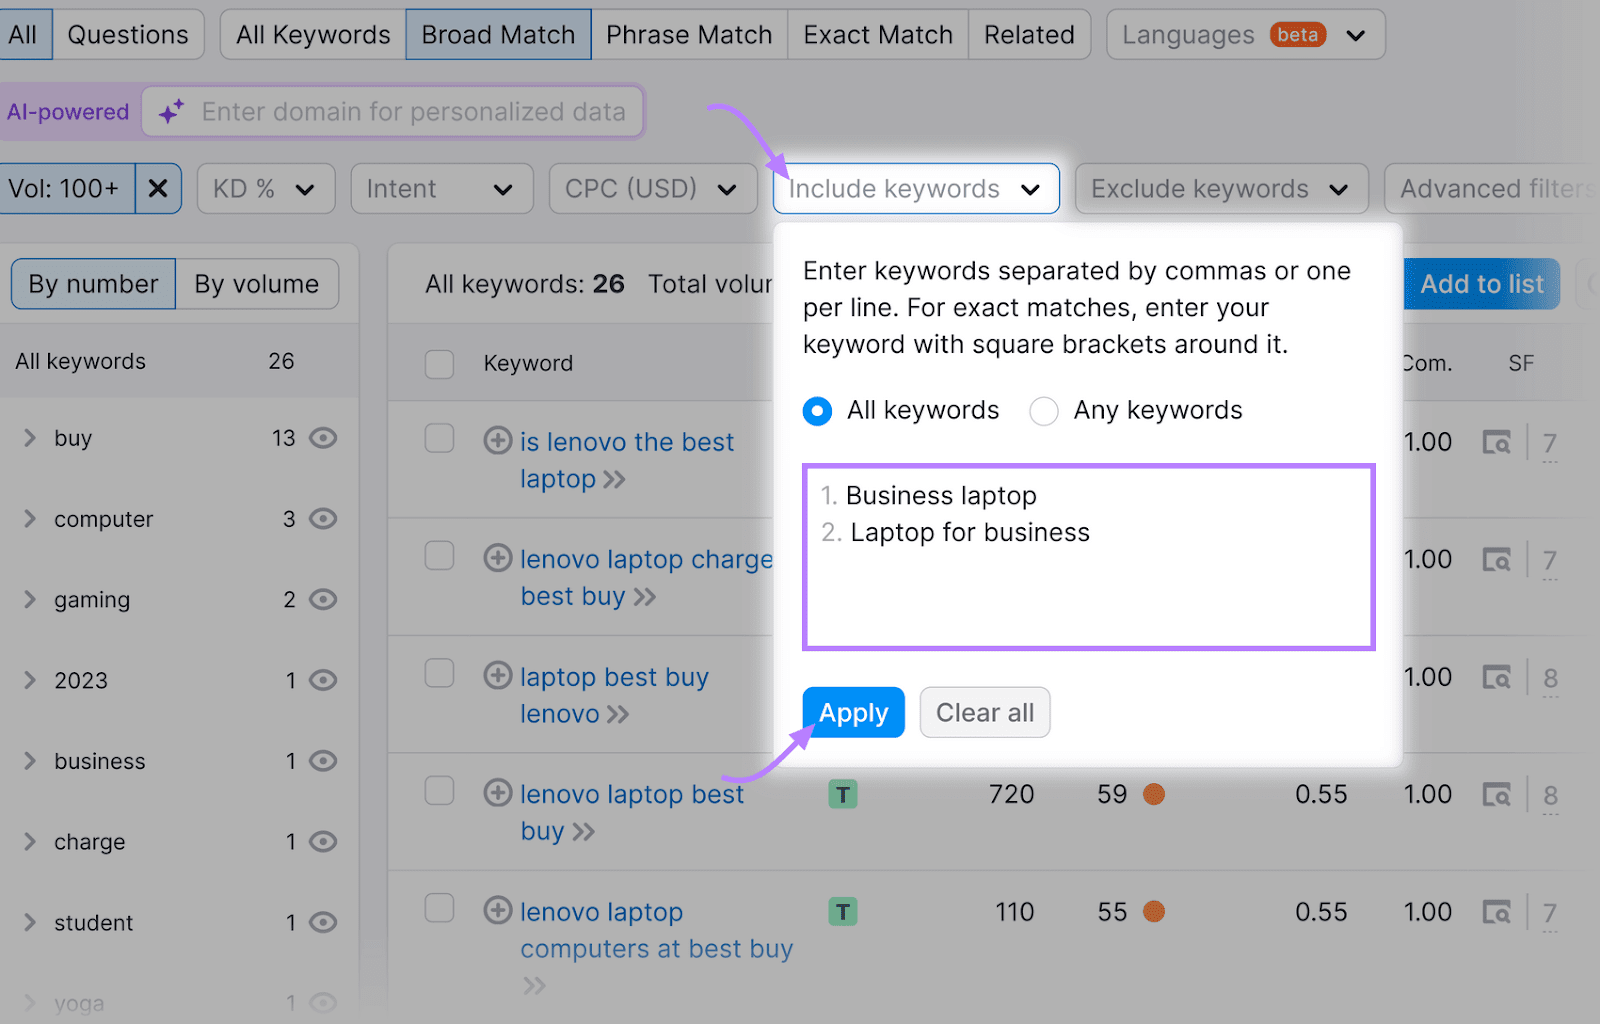
Task: Open SERP preview icon for "lenovo laptop best buy"
Action: tap(1497, 793)
